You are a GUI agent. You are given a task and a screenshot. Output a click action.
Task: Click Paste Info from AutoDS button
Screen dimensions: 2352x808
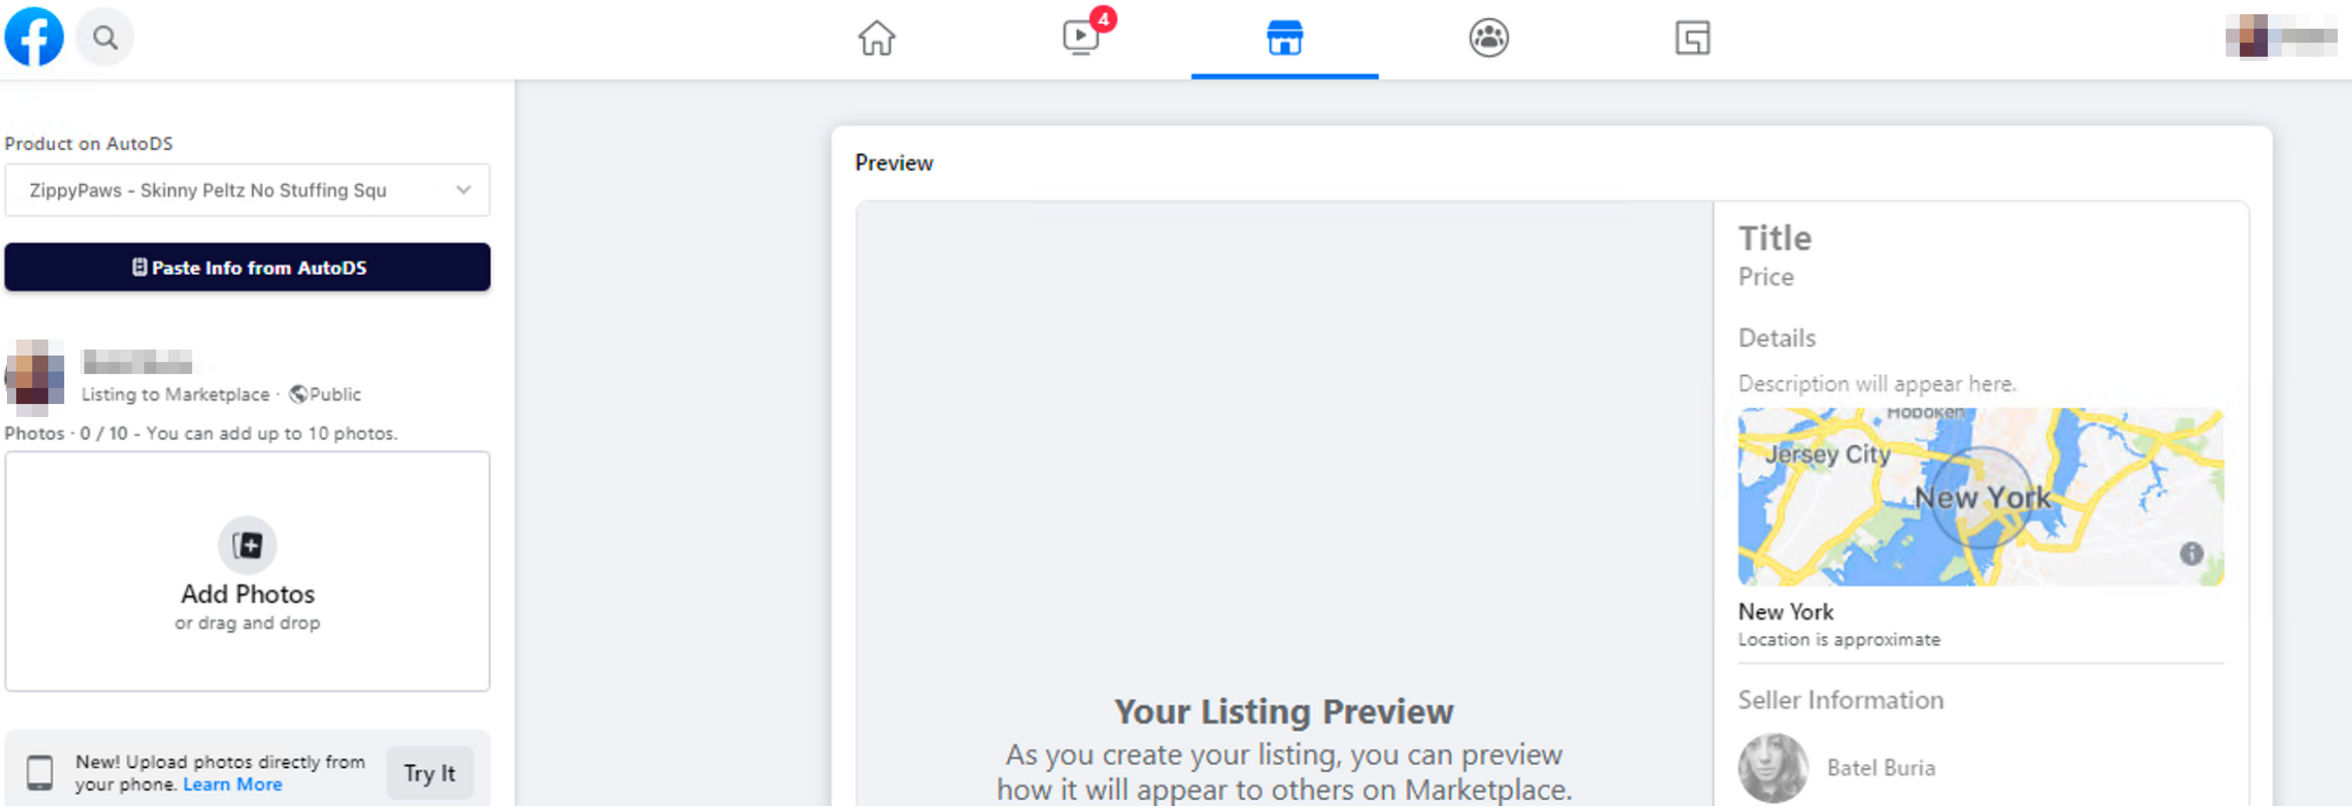(247, 267)
